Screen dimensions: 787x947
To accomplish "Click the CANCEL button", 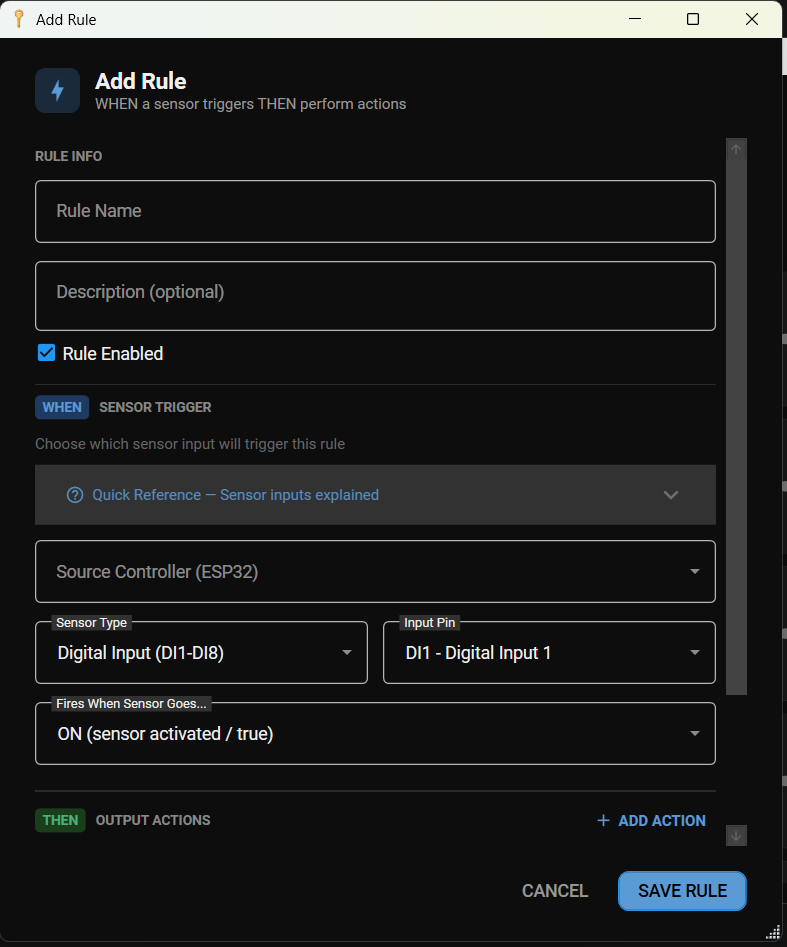I will (x=554, y=891).
